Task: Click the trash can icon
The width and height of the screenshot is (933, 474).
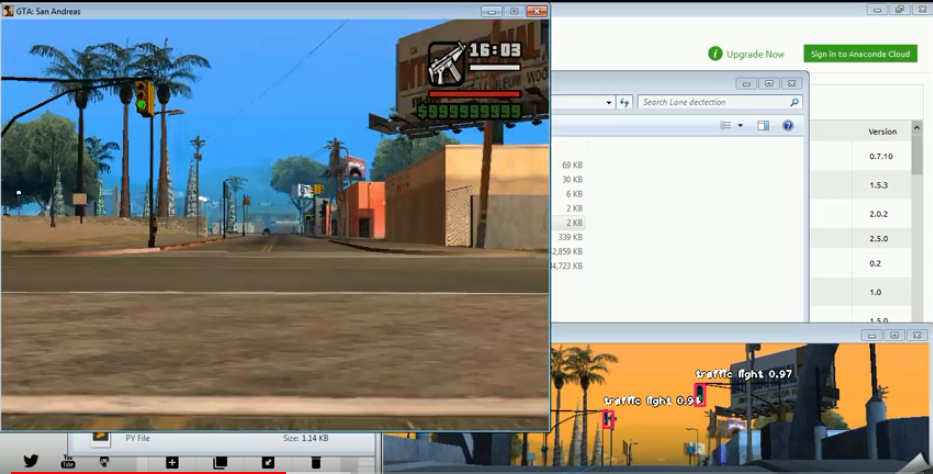Action: [x=316, y=462]
